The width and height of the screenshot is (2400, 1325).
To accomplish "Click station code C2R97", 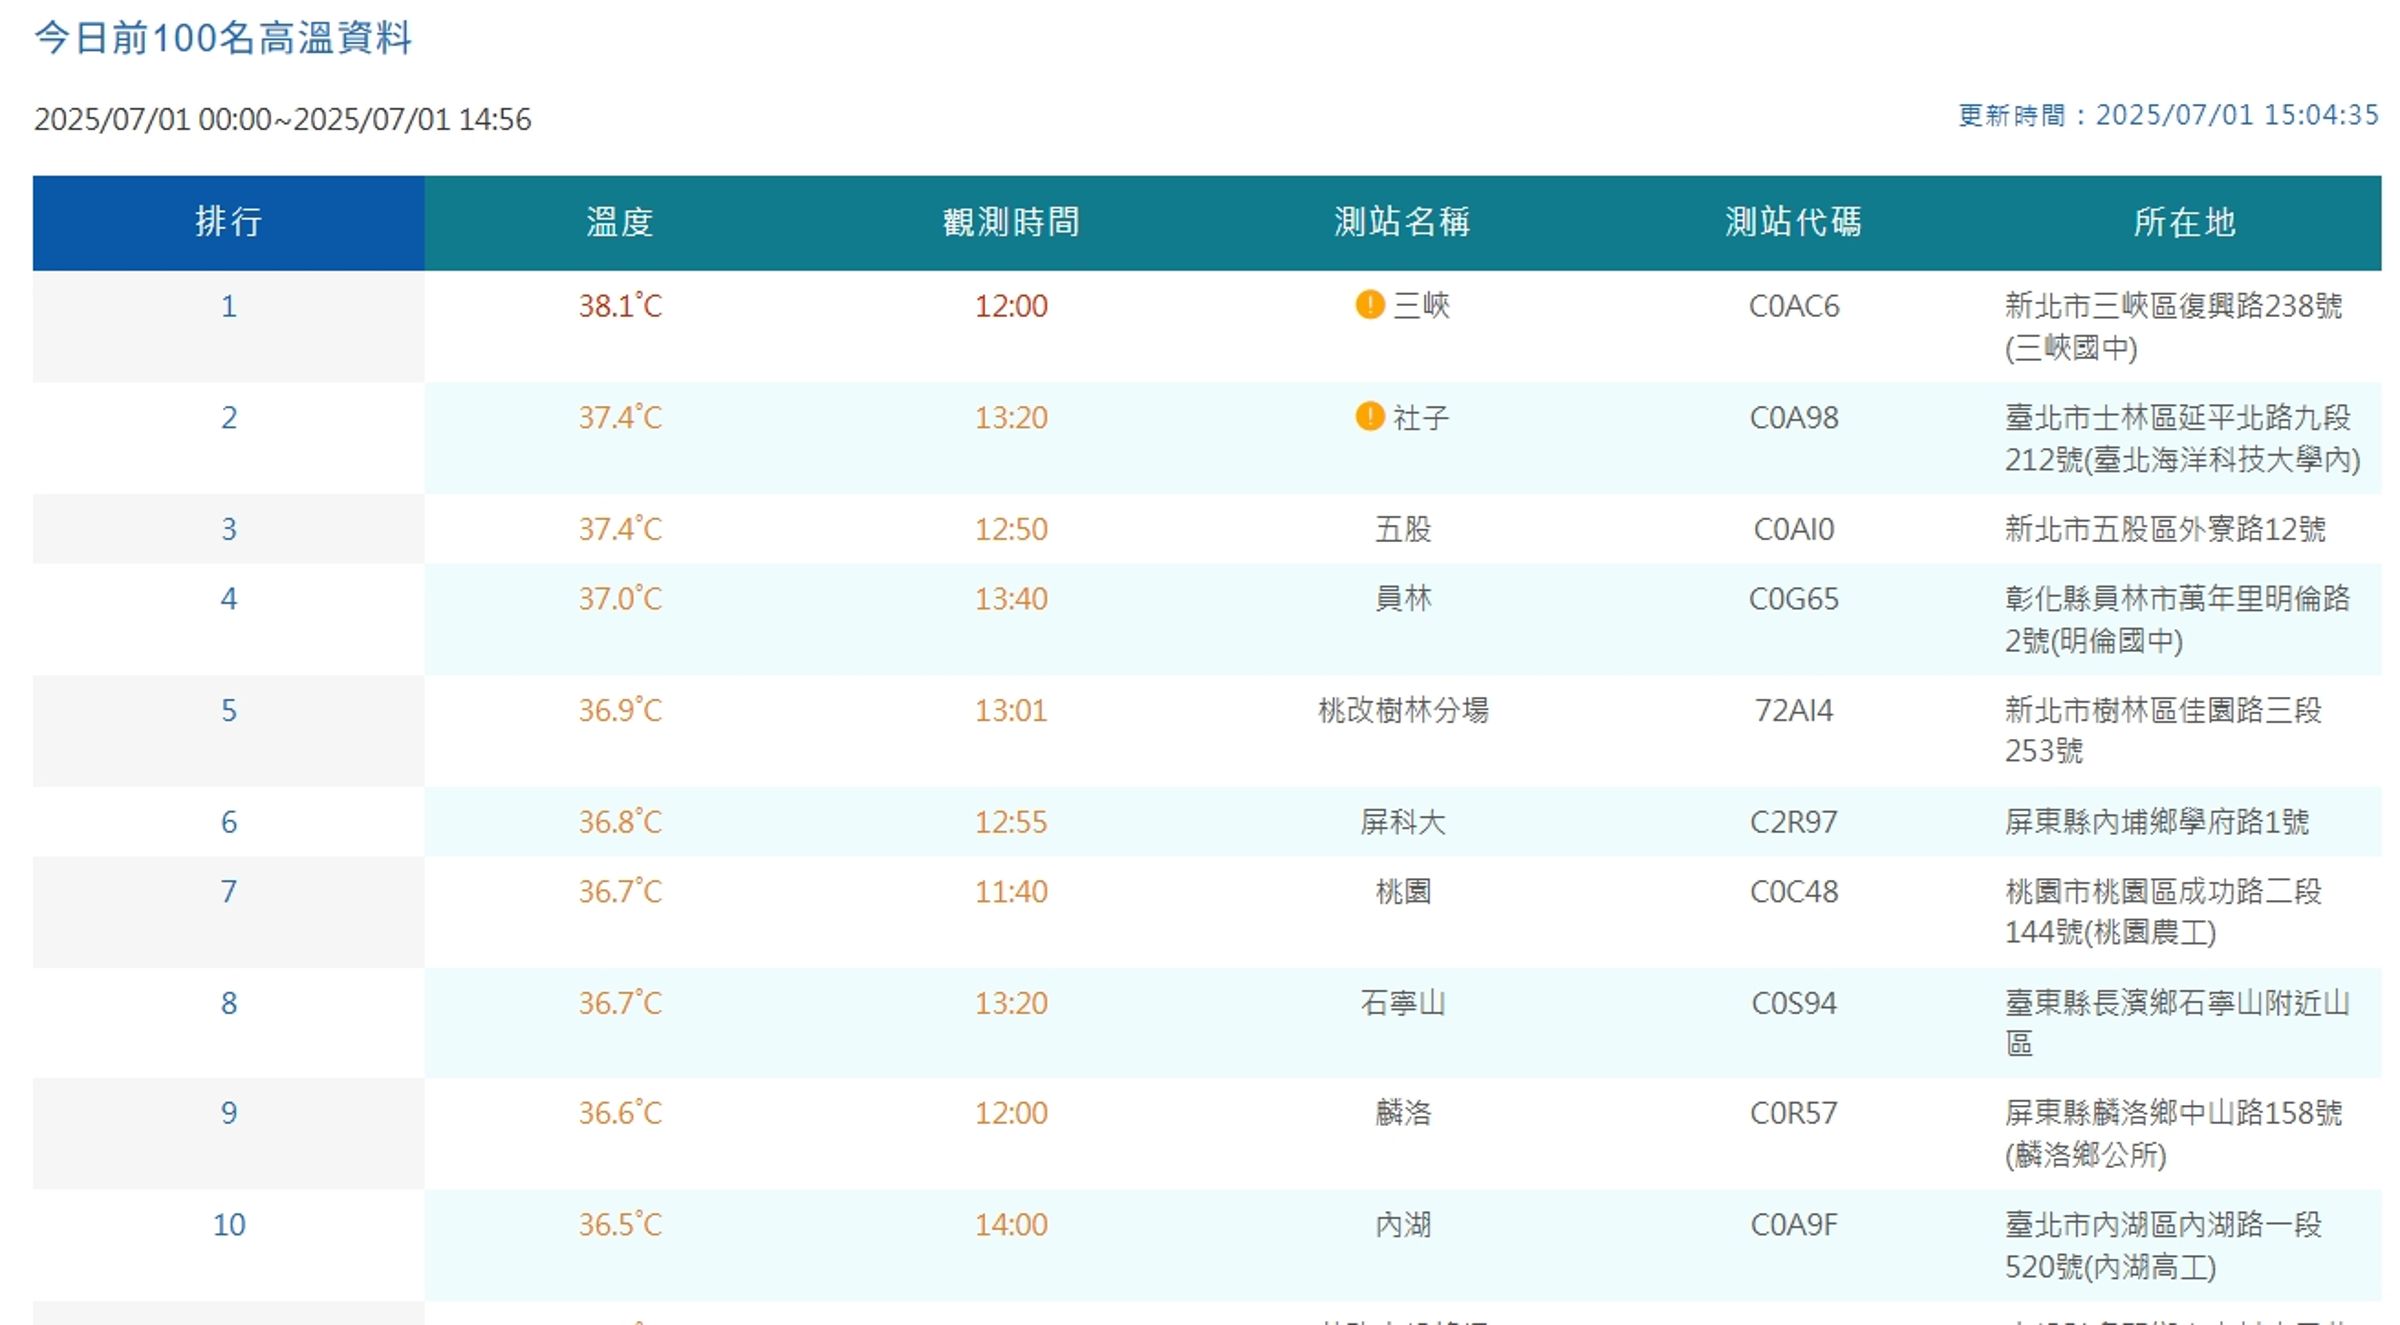I will click(1794, 822).
